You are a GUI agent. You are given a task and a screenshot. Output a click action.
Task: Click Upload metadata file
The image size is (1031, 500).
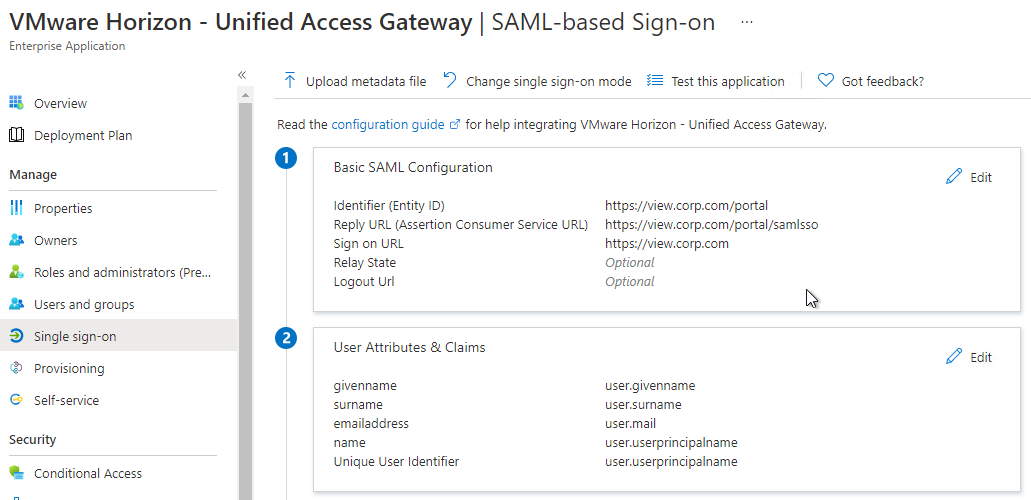(x=354, y=81)
